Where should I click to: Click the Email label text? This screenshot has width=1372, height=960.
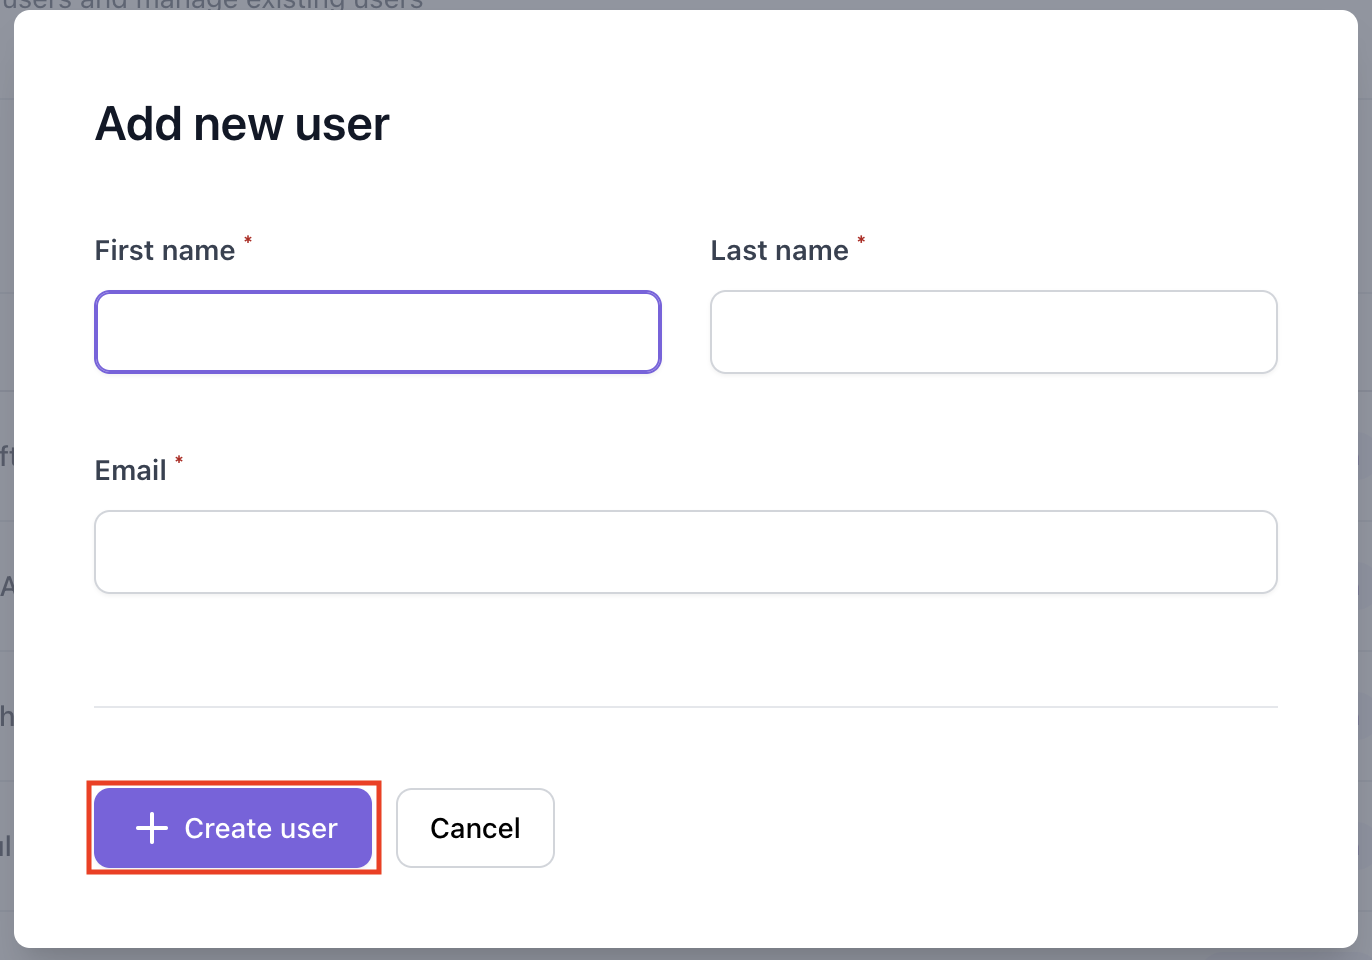click(x=130, y=470)
